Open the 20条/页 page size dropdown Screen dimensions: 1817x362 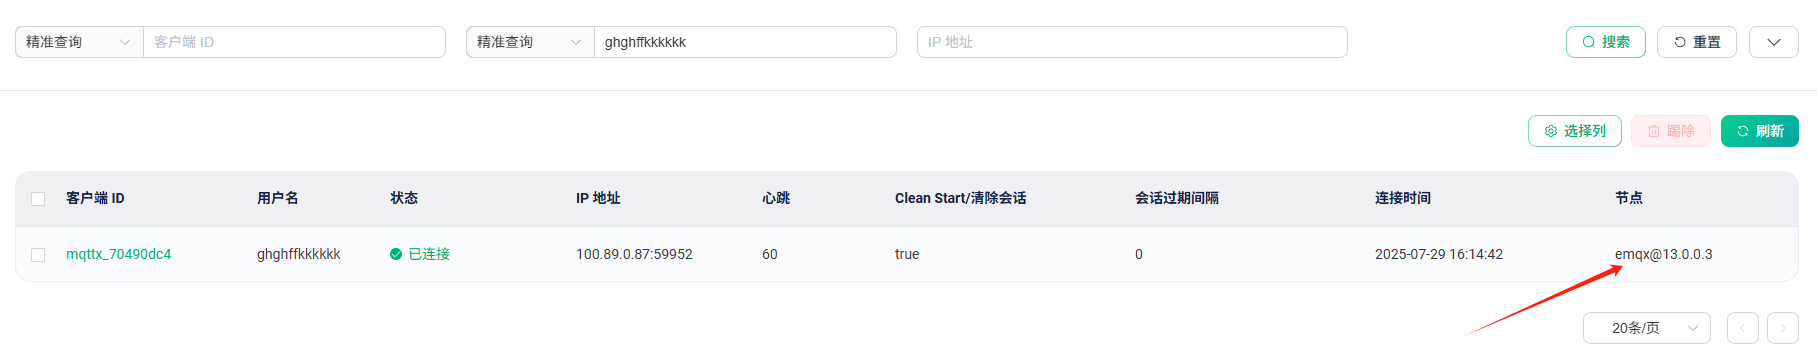pos(1646,328)
